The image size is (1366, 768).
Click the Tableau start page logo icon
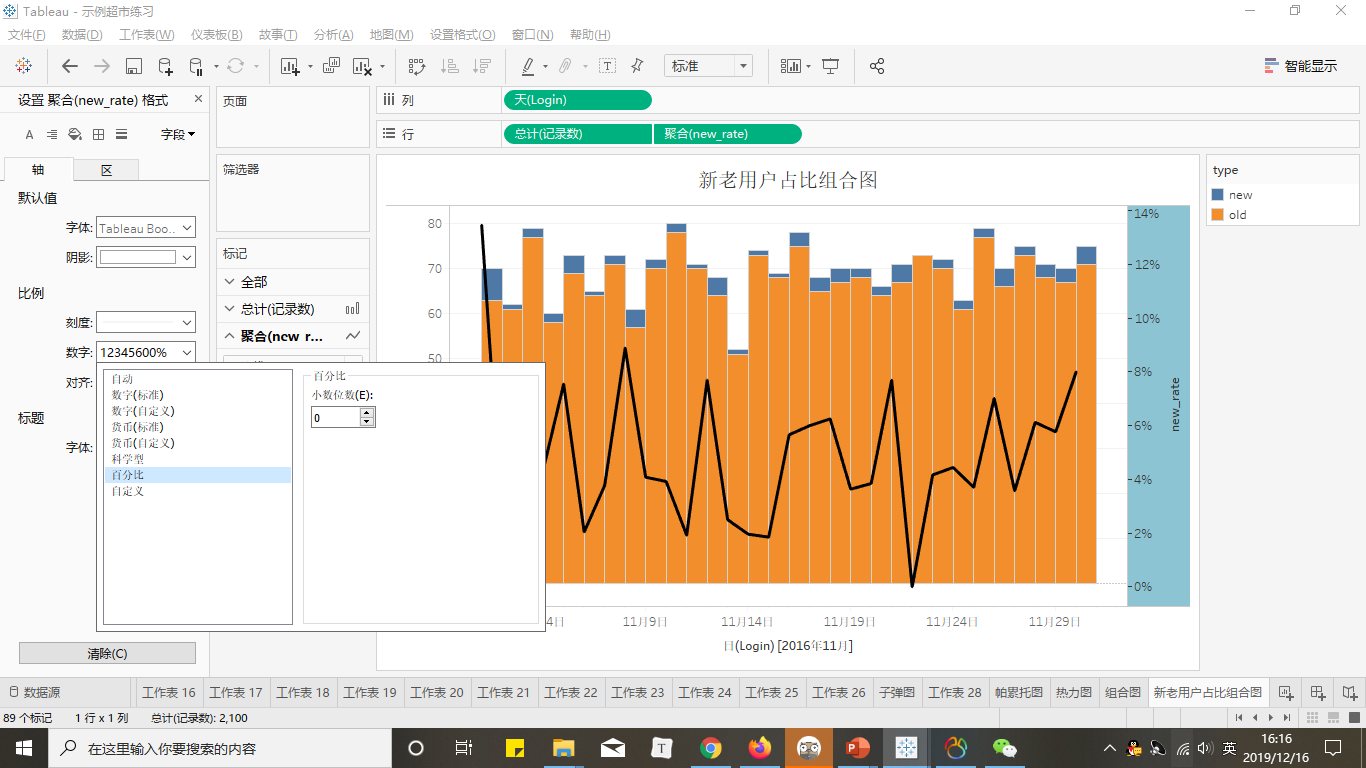(x=23, y=66)
